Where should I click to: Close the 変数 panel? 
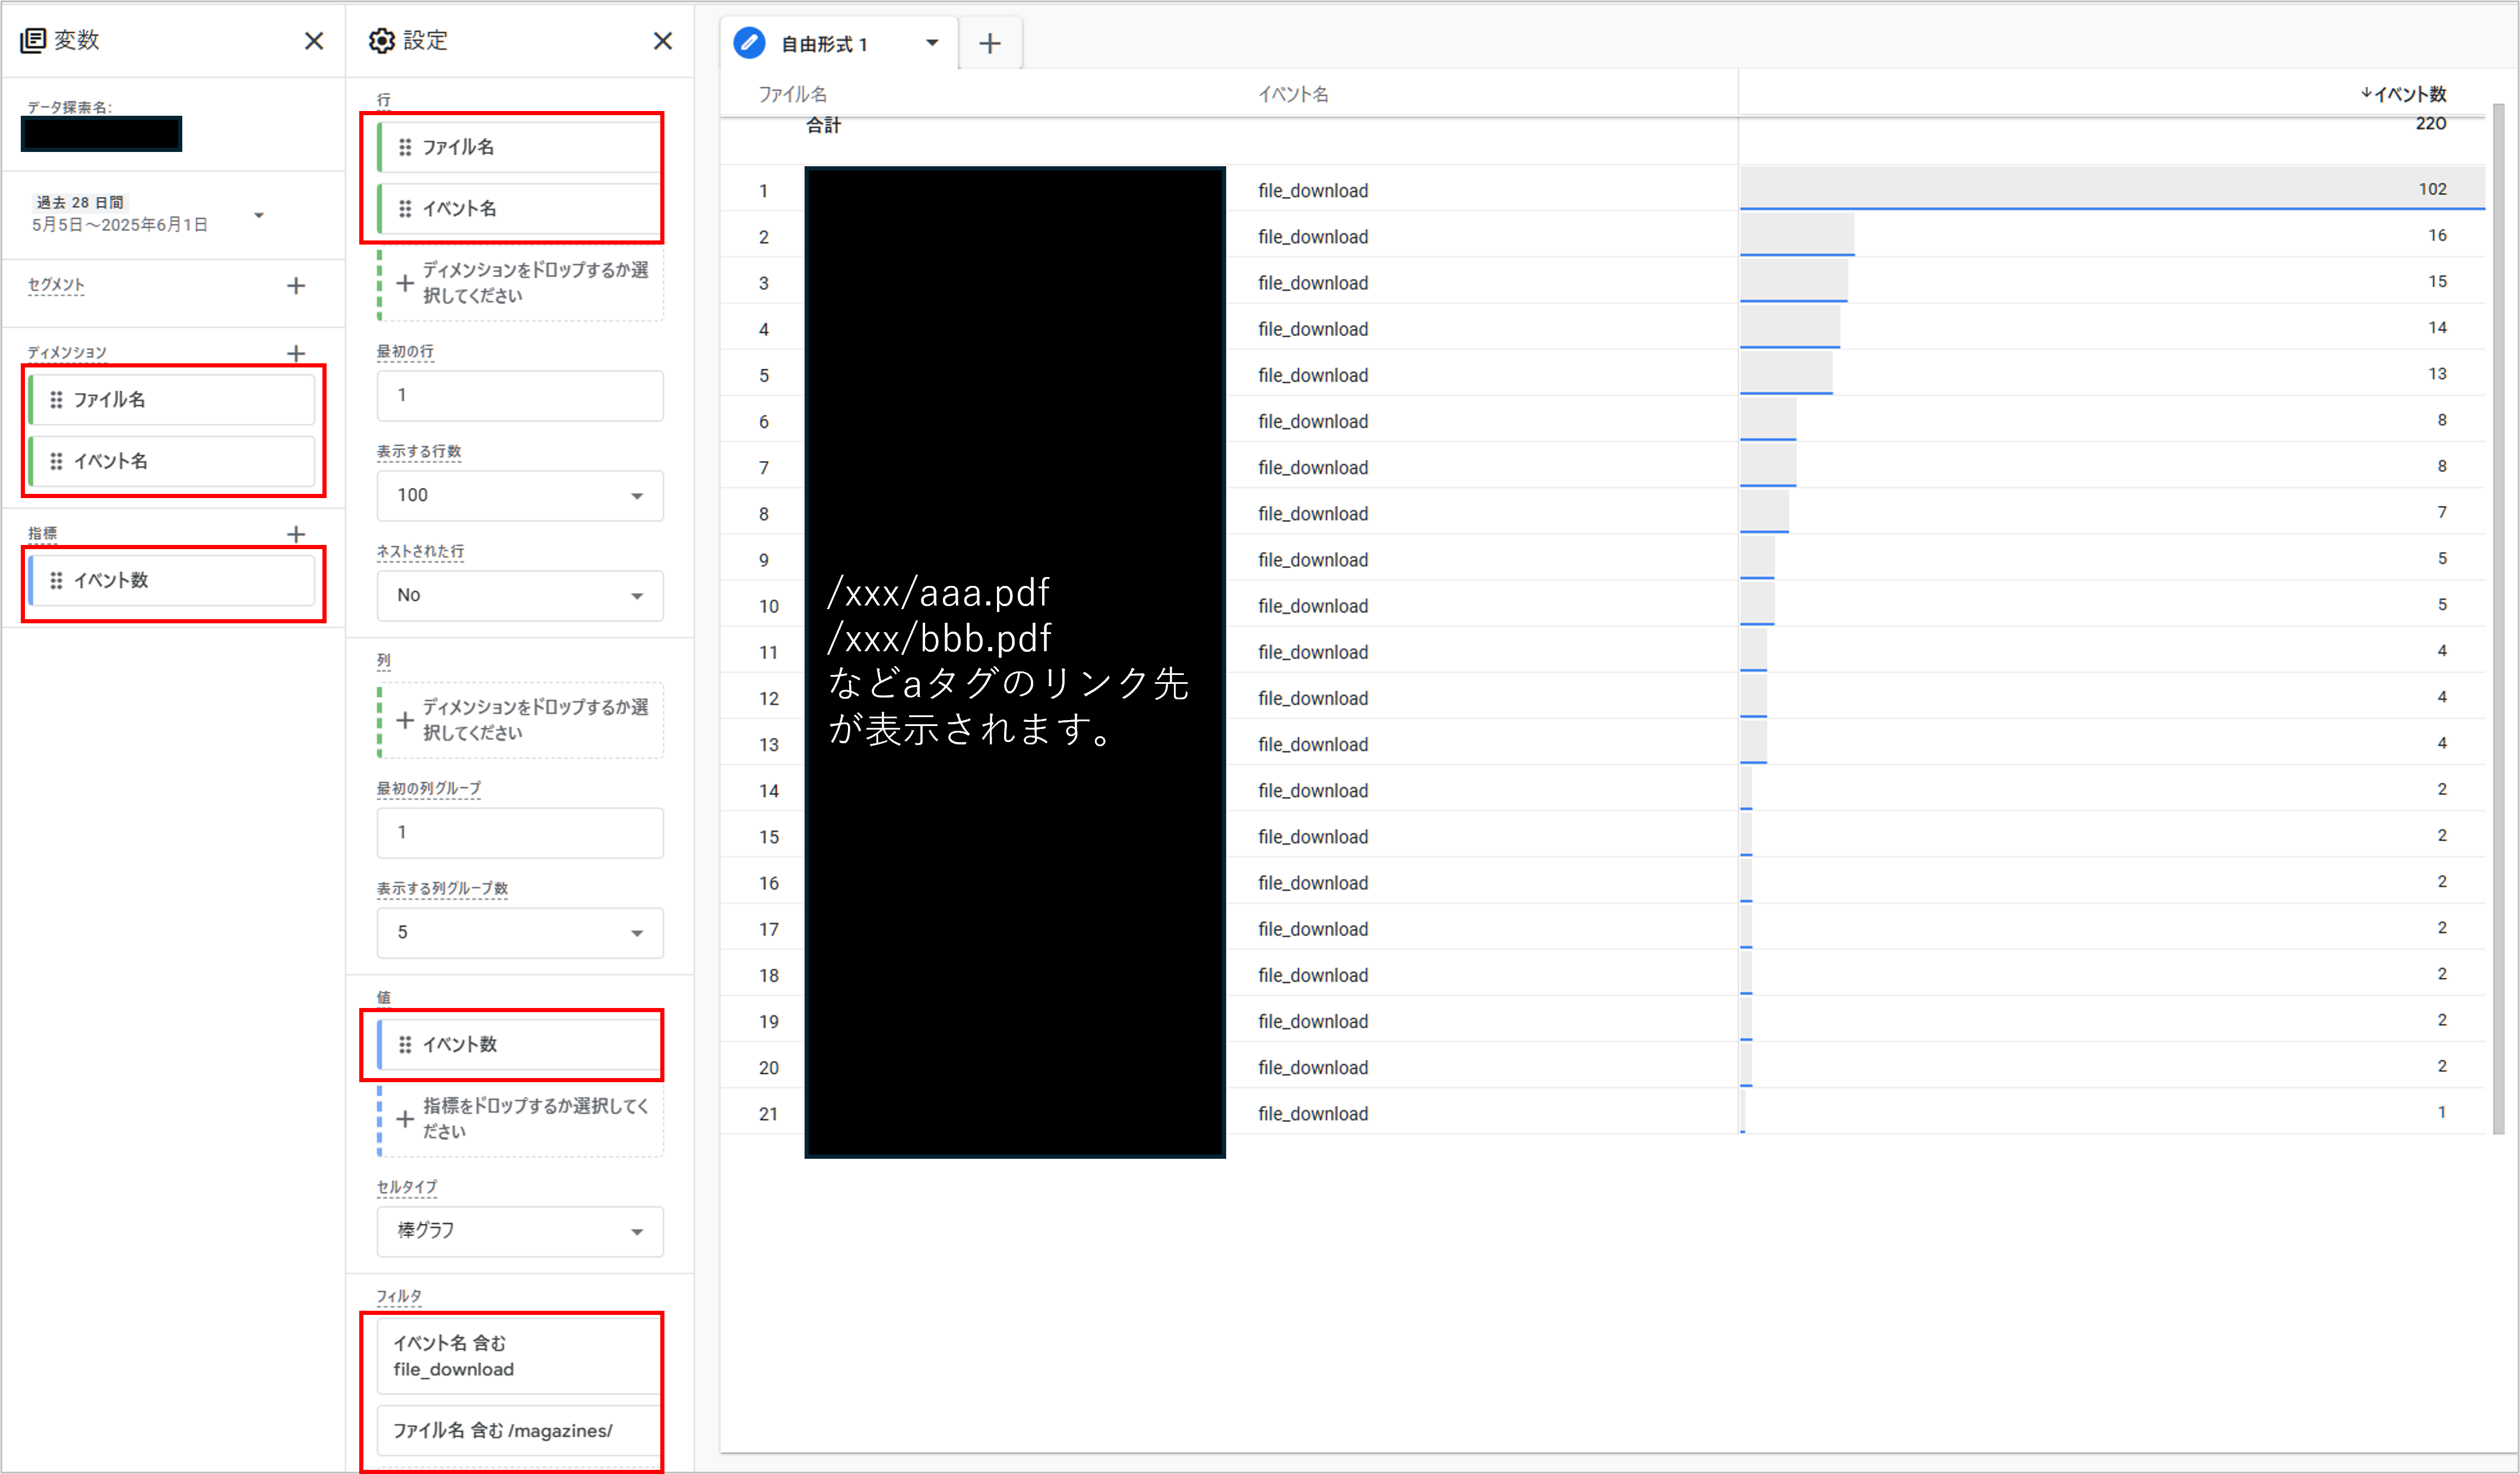coord(314,41)
